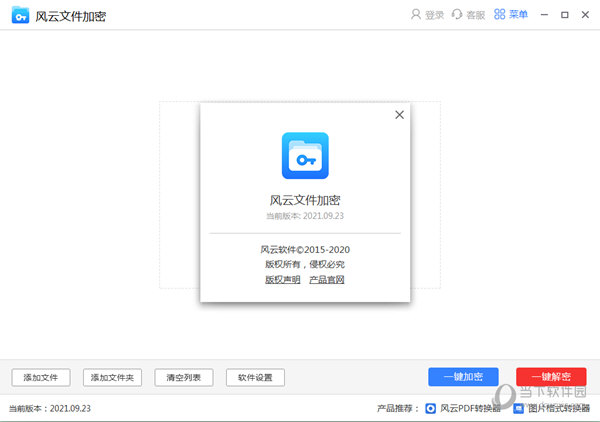The width and height of the screenshot is (600, 422).
Task: Click the 菜单 grid icon
Action: [x=499, y=15]
